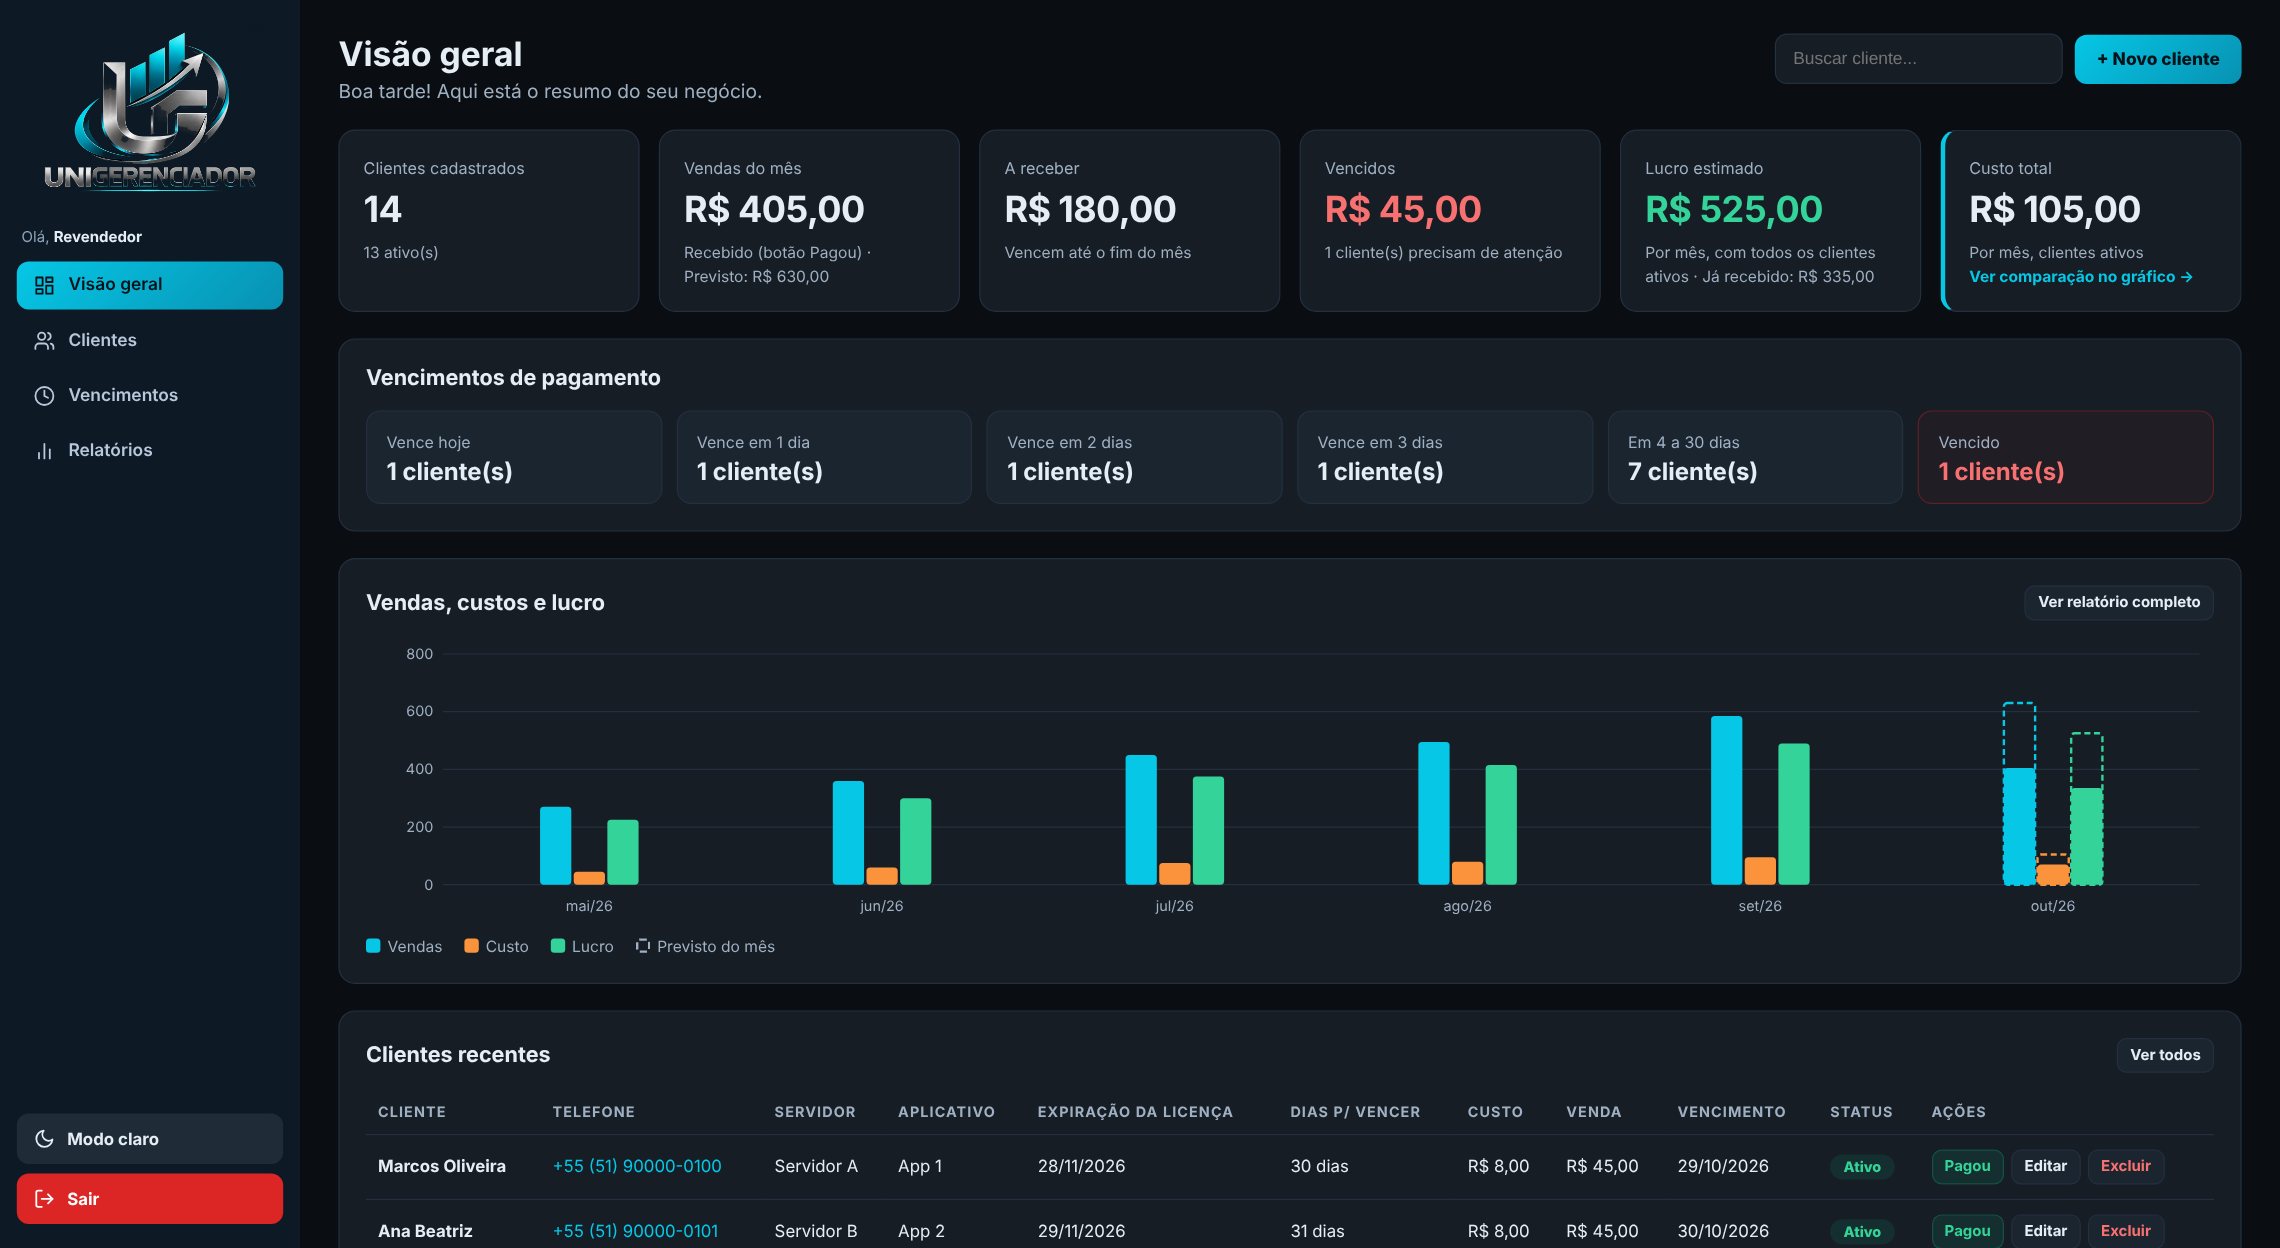Click the Vencimentos clock icon
The width and height of the screenshot is (2280, 1248).
(44, 396)
